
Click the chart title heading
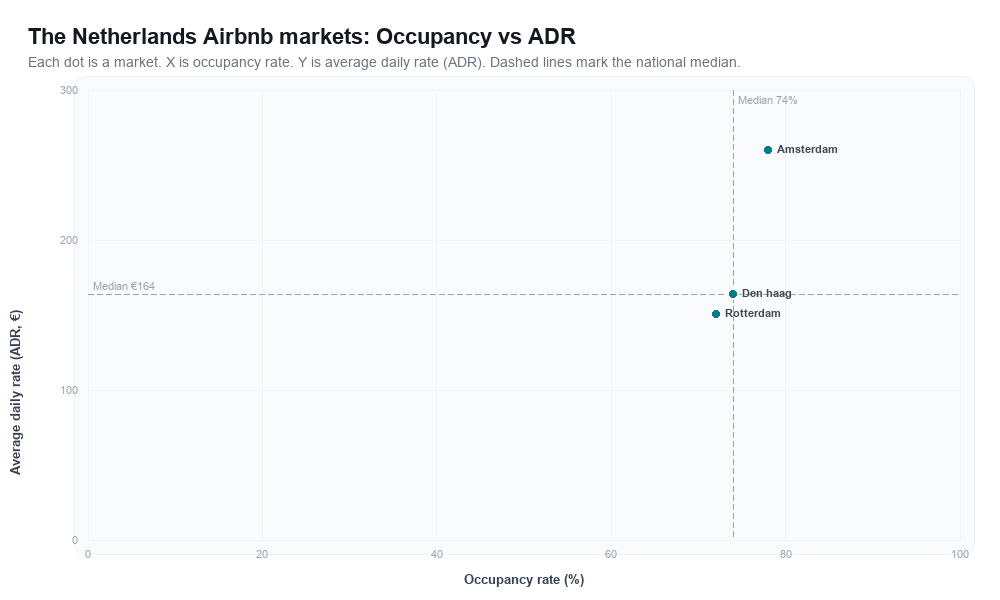coord(302,36)
